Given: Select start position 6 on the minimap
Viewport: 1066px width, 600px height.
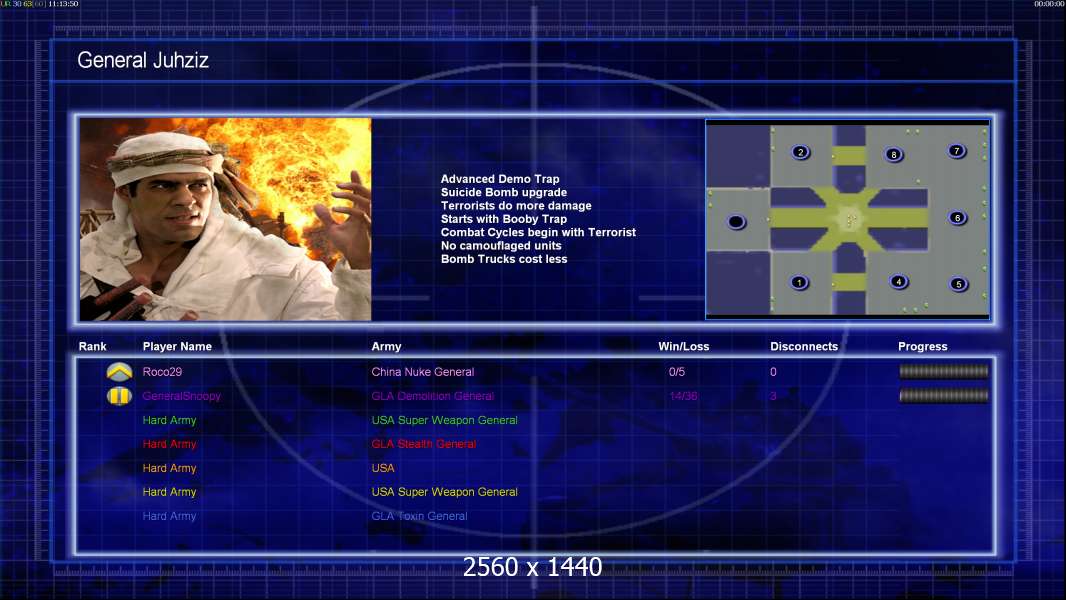Looking at the screenshot, I should click(957, 218).
